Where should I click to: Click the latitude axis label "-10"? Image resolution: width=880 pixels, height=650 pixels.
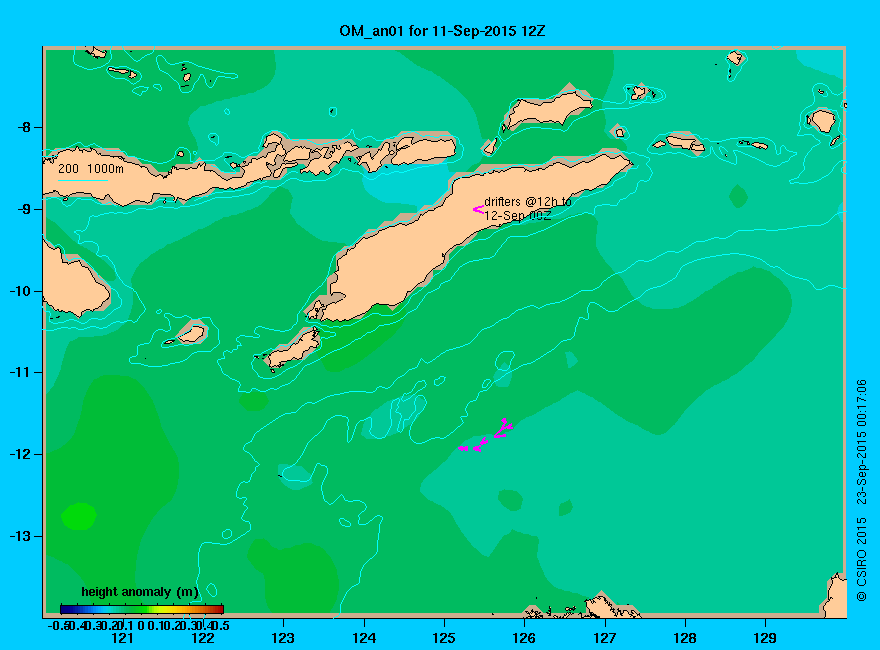[x=21, y=291]
